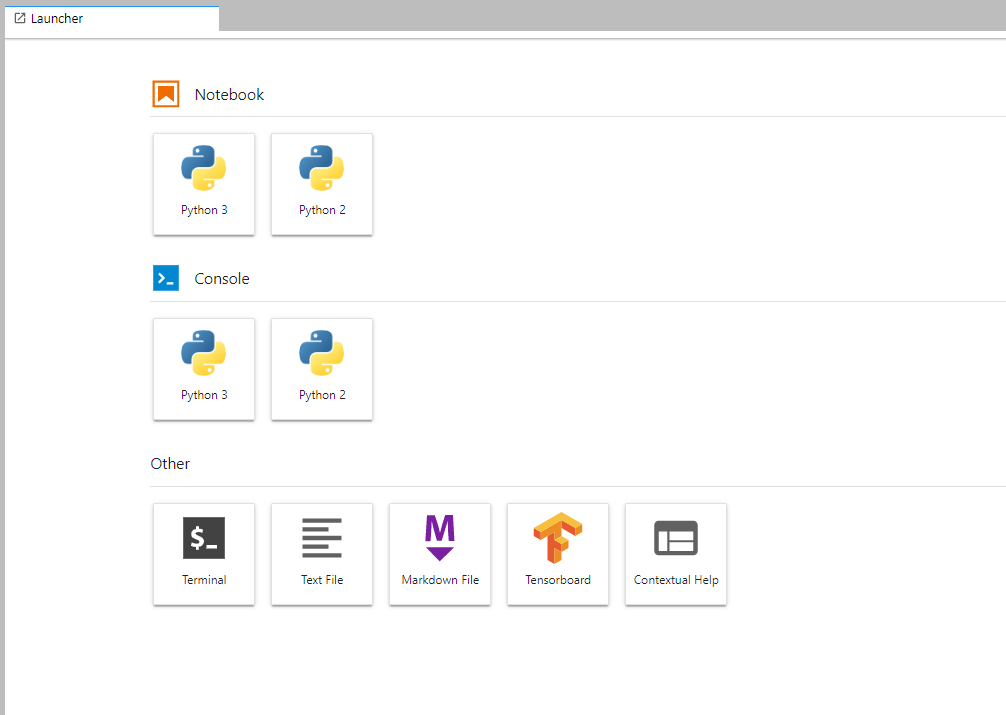The image size is (1006, 715).
Task: Open the Contextual Help card
Action: point(676,554)
